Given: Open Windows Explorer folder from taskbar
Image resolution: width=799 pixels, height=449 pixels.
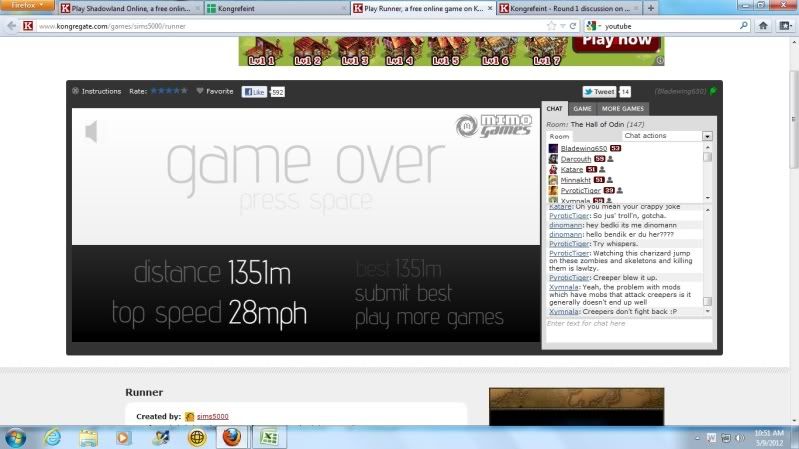Looking at the screenshot, I should coord(88,438).
